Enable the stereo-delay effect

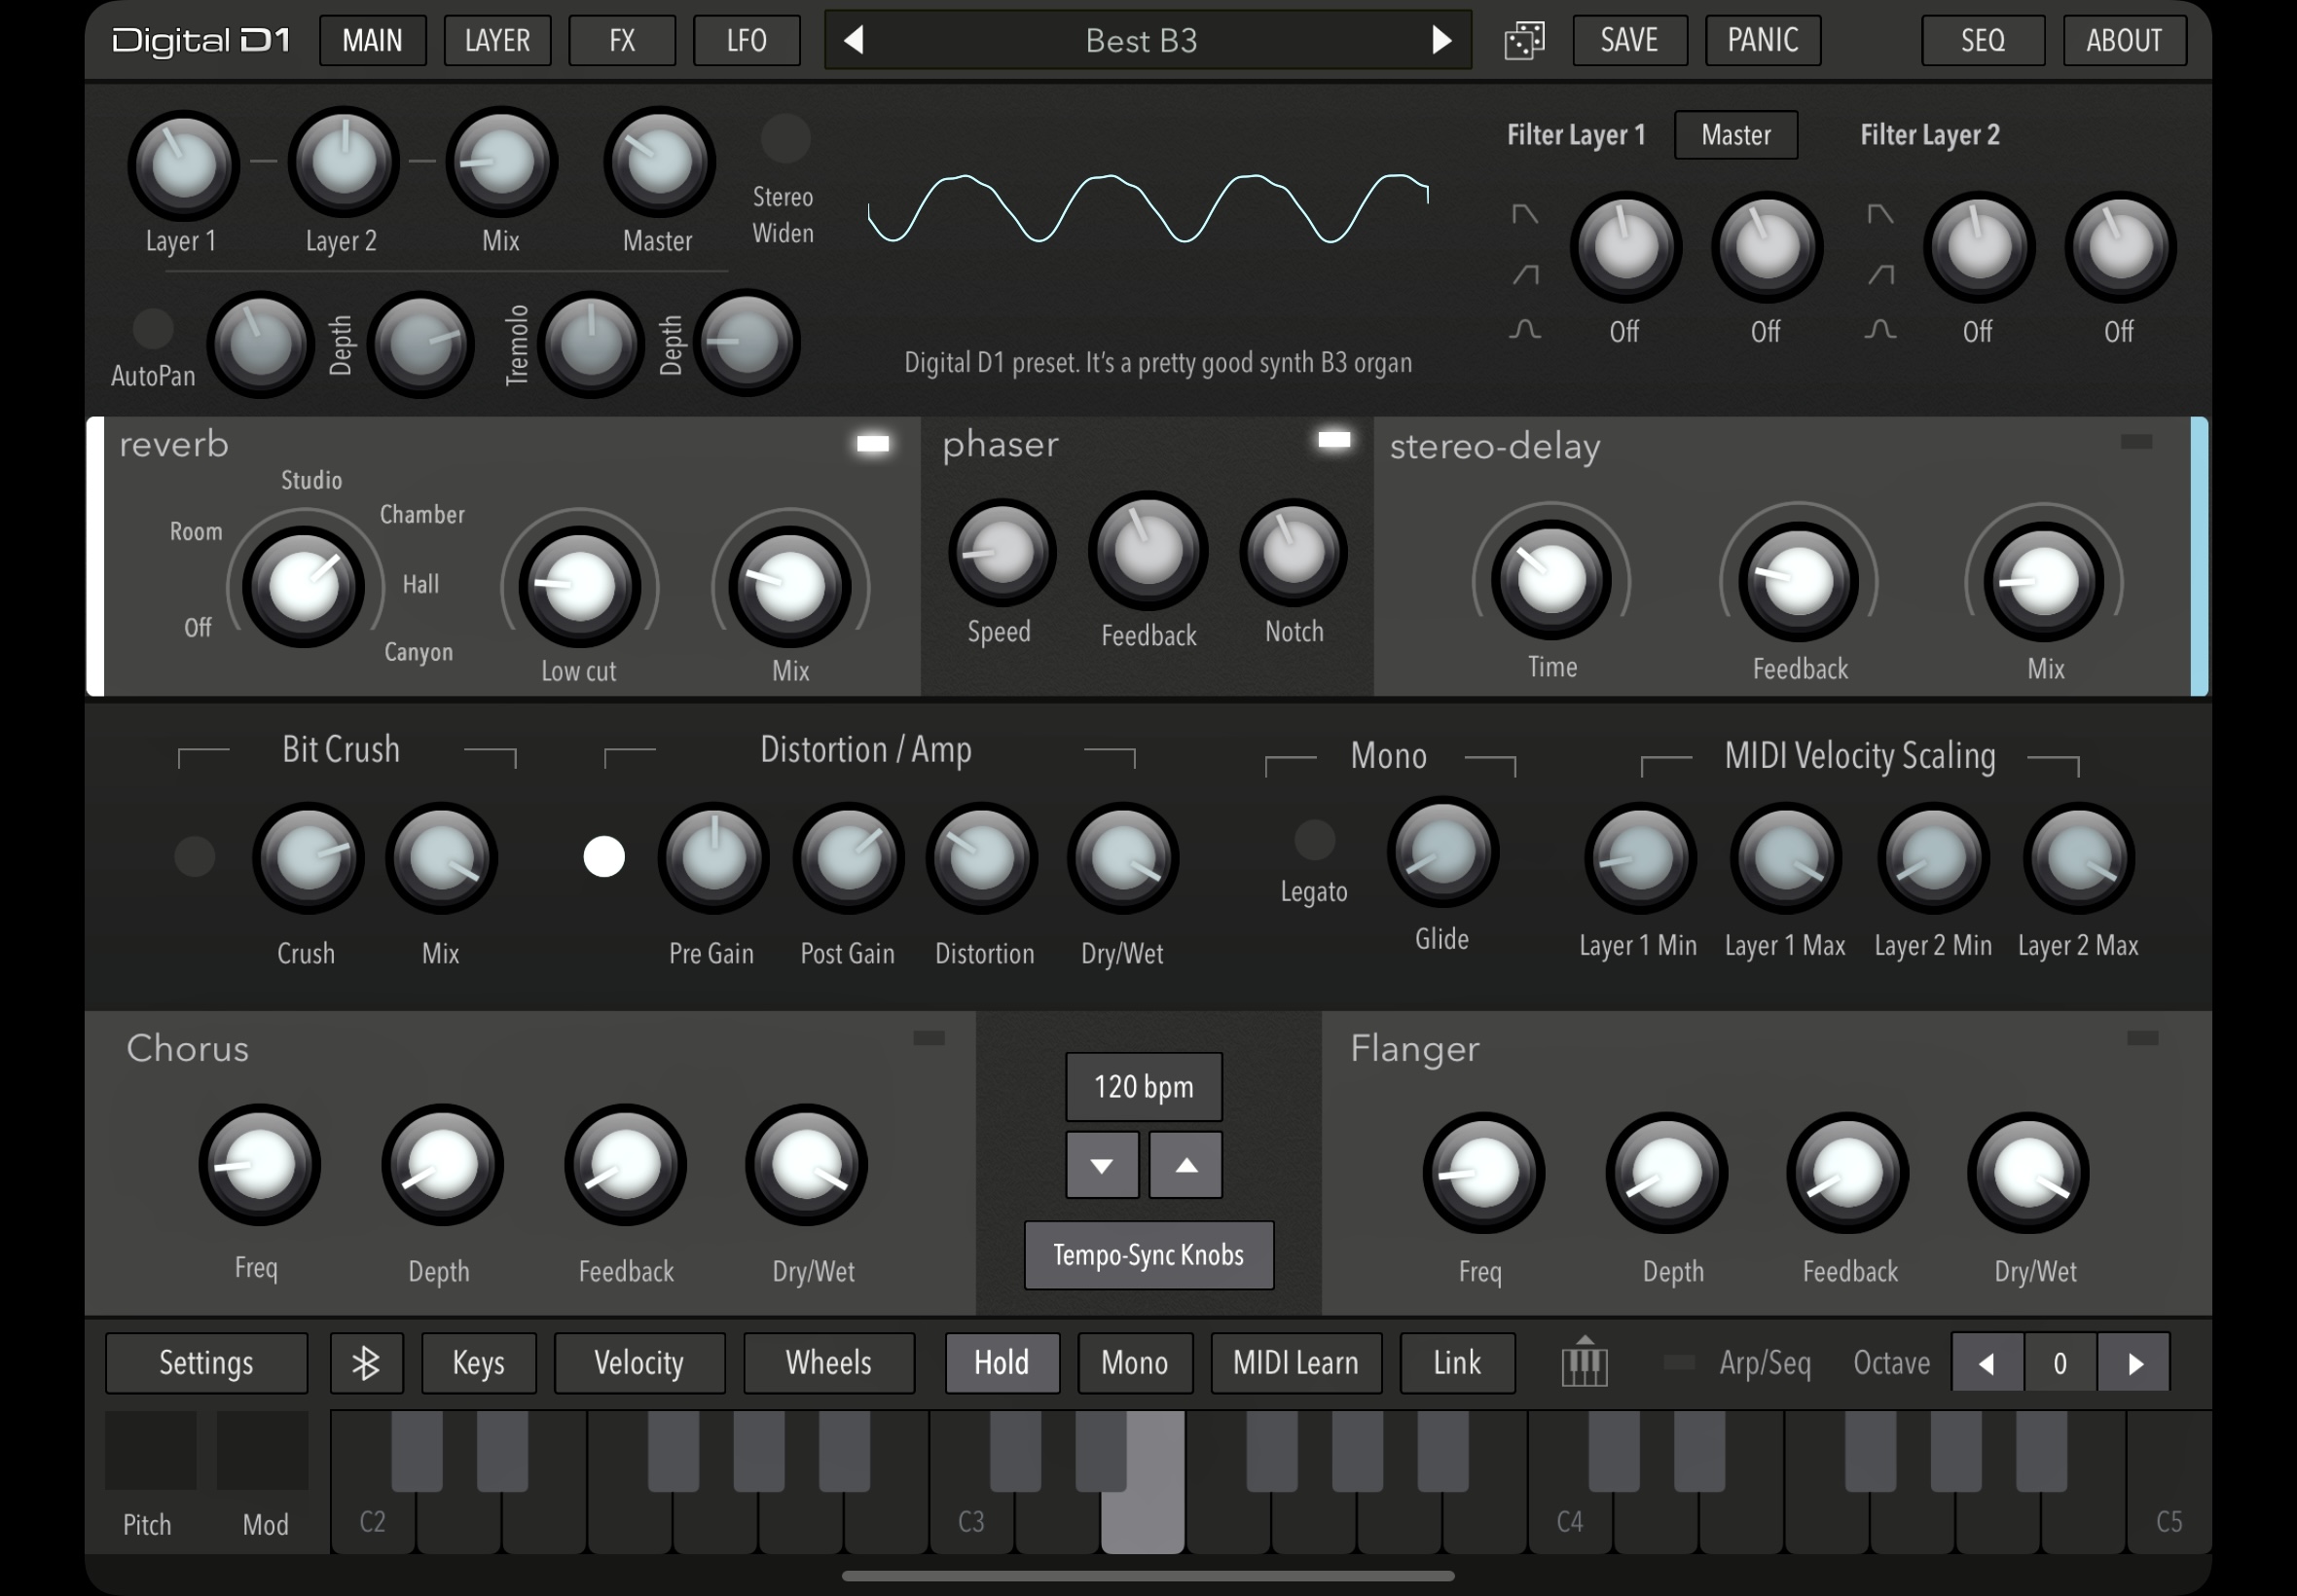point(2136,442)
